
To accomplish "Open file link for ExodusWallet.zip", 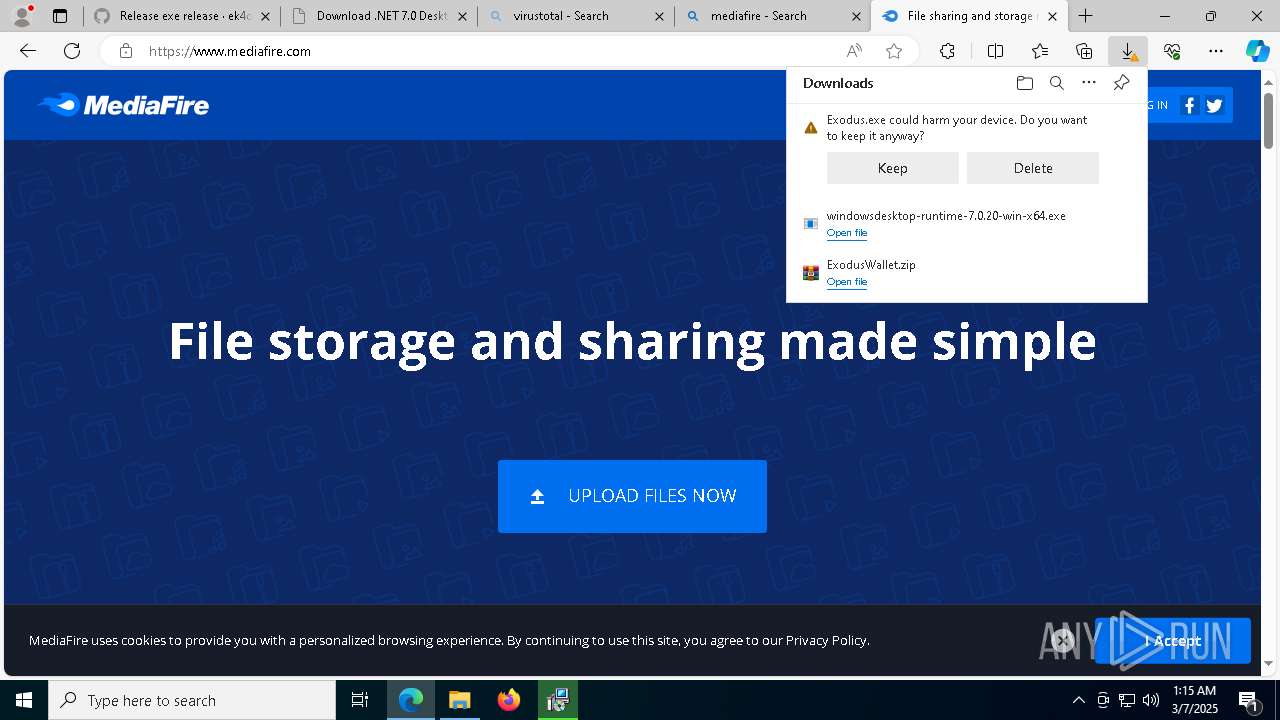I will (847, 282).
